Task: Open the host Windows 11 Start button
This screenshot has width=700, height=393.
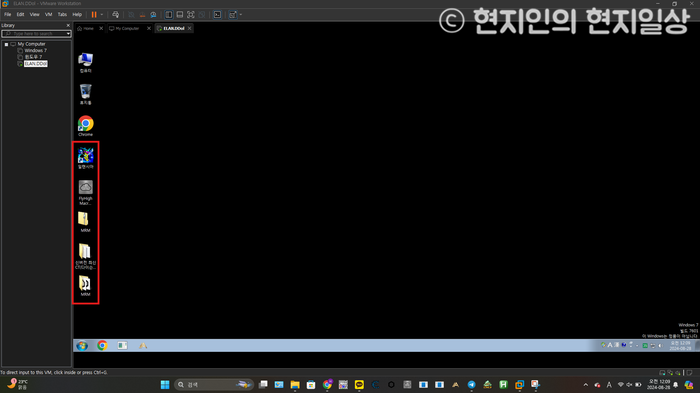Action: [x=165, y=385]
